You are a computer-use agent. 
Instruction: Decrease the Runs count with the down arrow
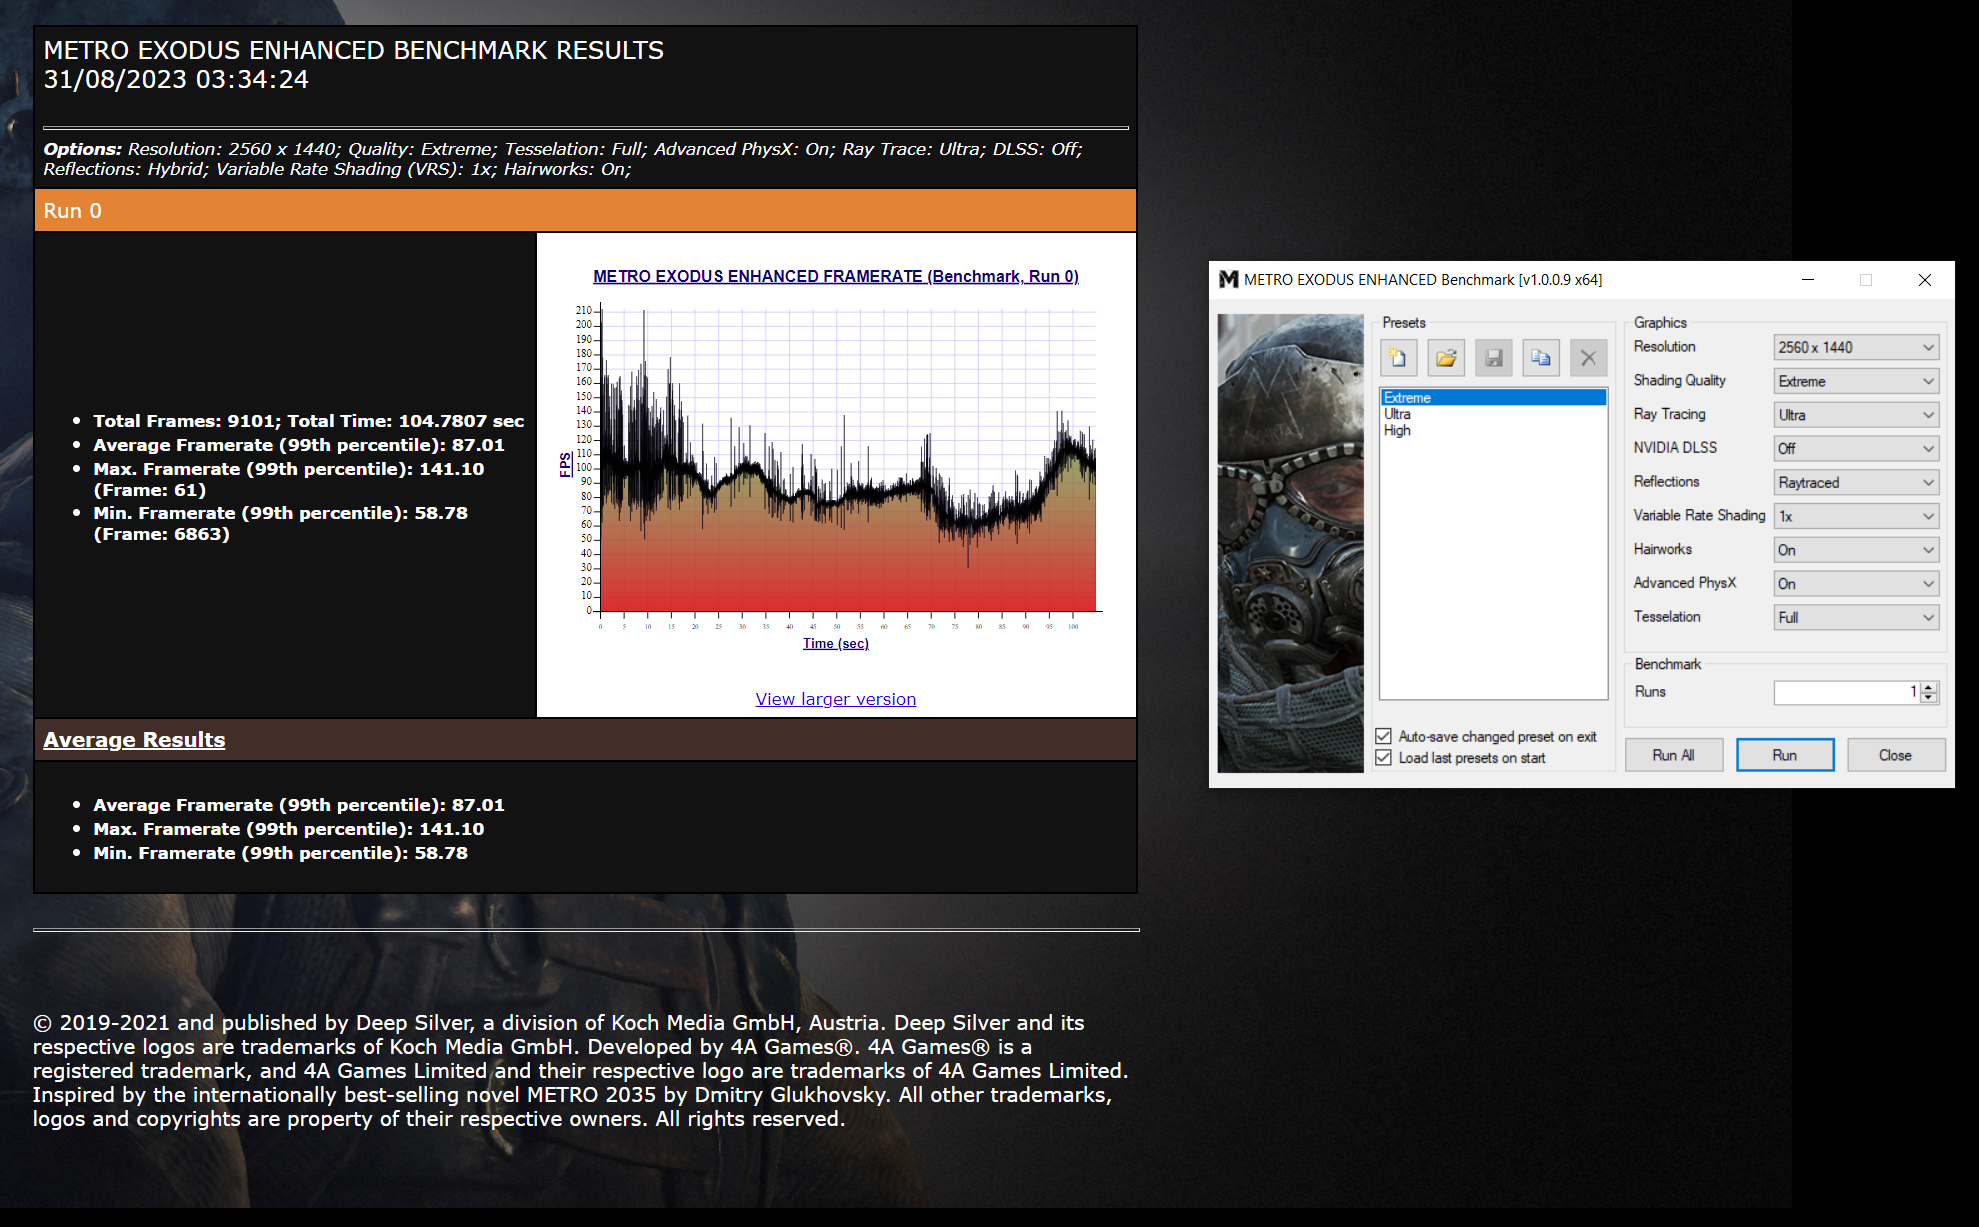pyautogui.click(x=1930, y=698)
